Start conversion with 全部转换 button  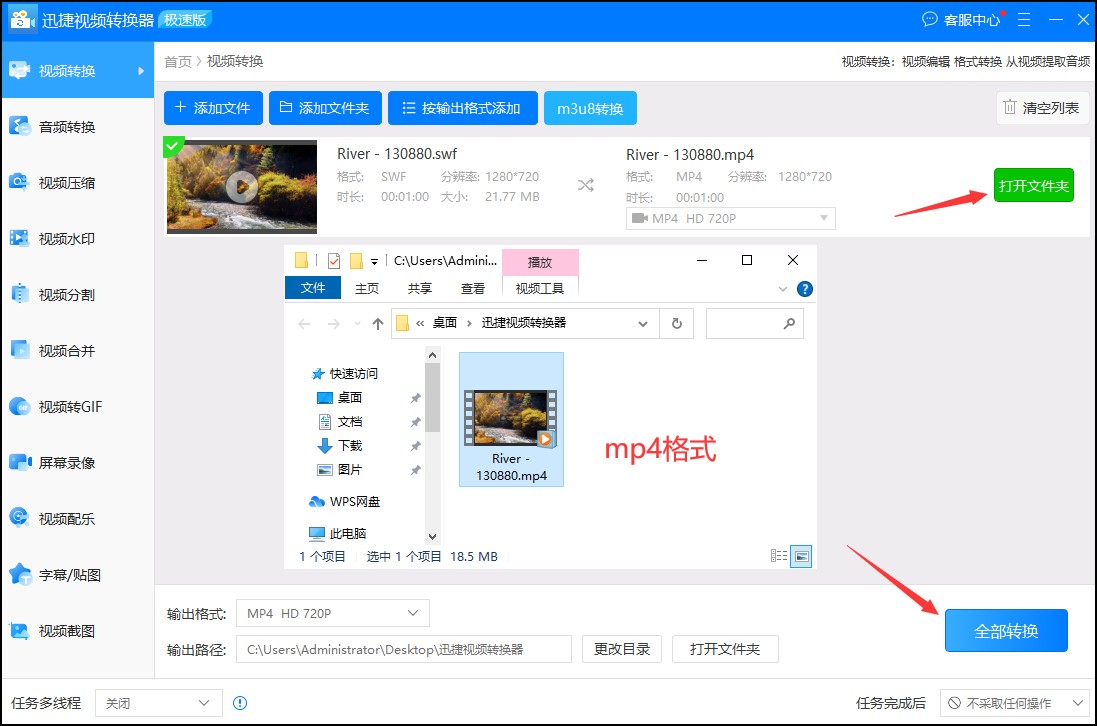coord(1006,630)
